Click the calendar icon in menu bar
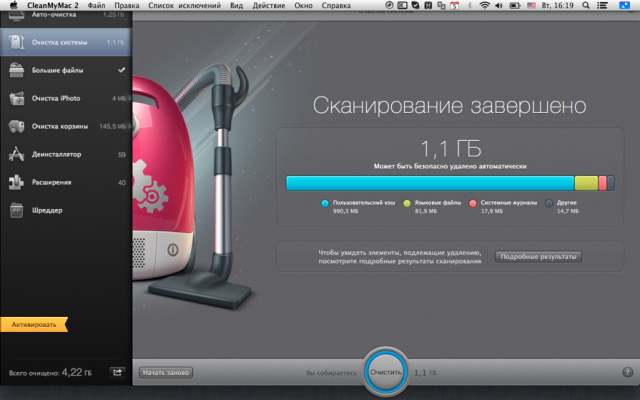640x400 pixels. (x=454, y=5)
